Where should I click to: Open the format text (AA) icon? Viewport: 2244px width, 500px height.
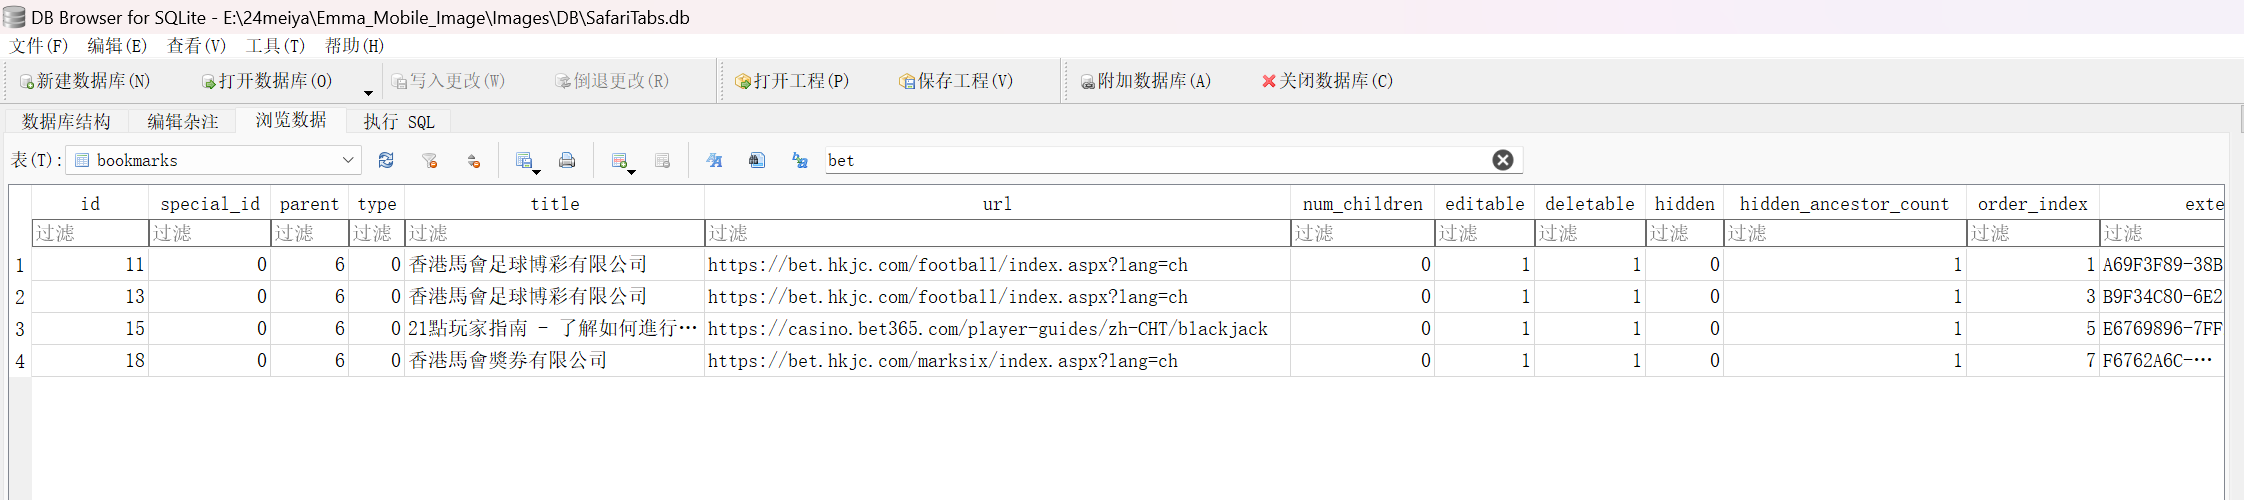tap(714, 160)
